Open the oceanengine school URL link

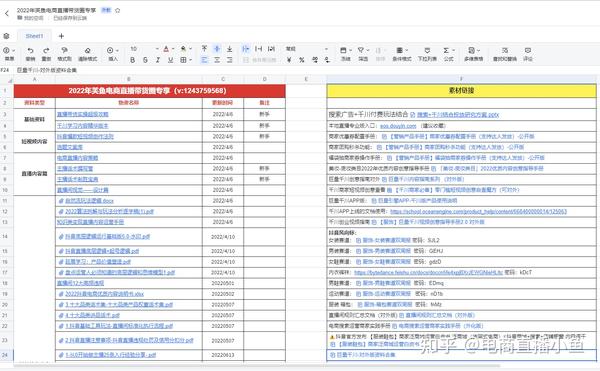pyautogui.click(x=478, y=211)
